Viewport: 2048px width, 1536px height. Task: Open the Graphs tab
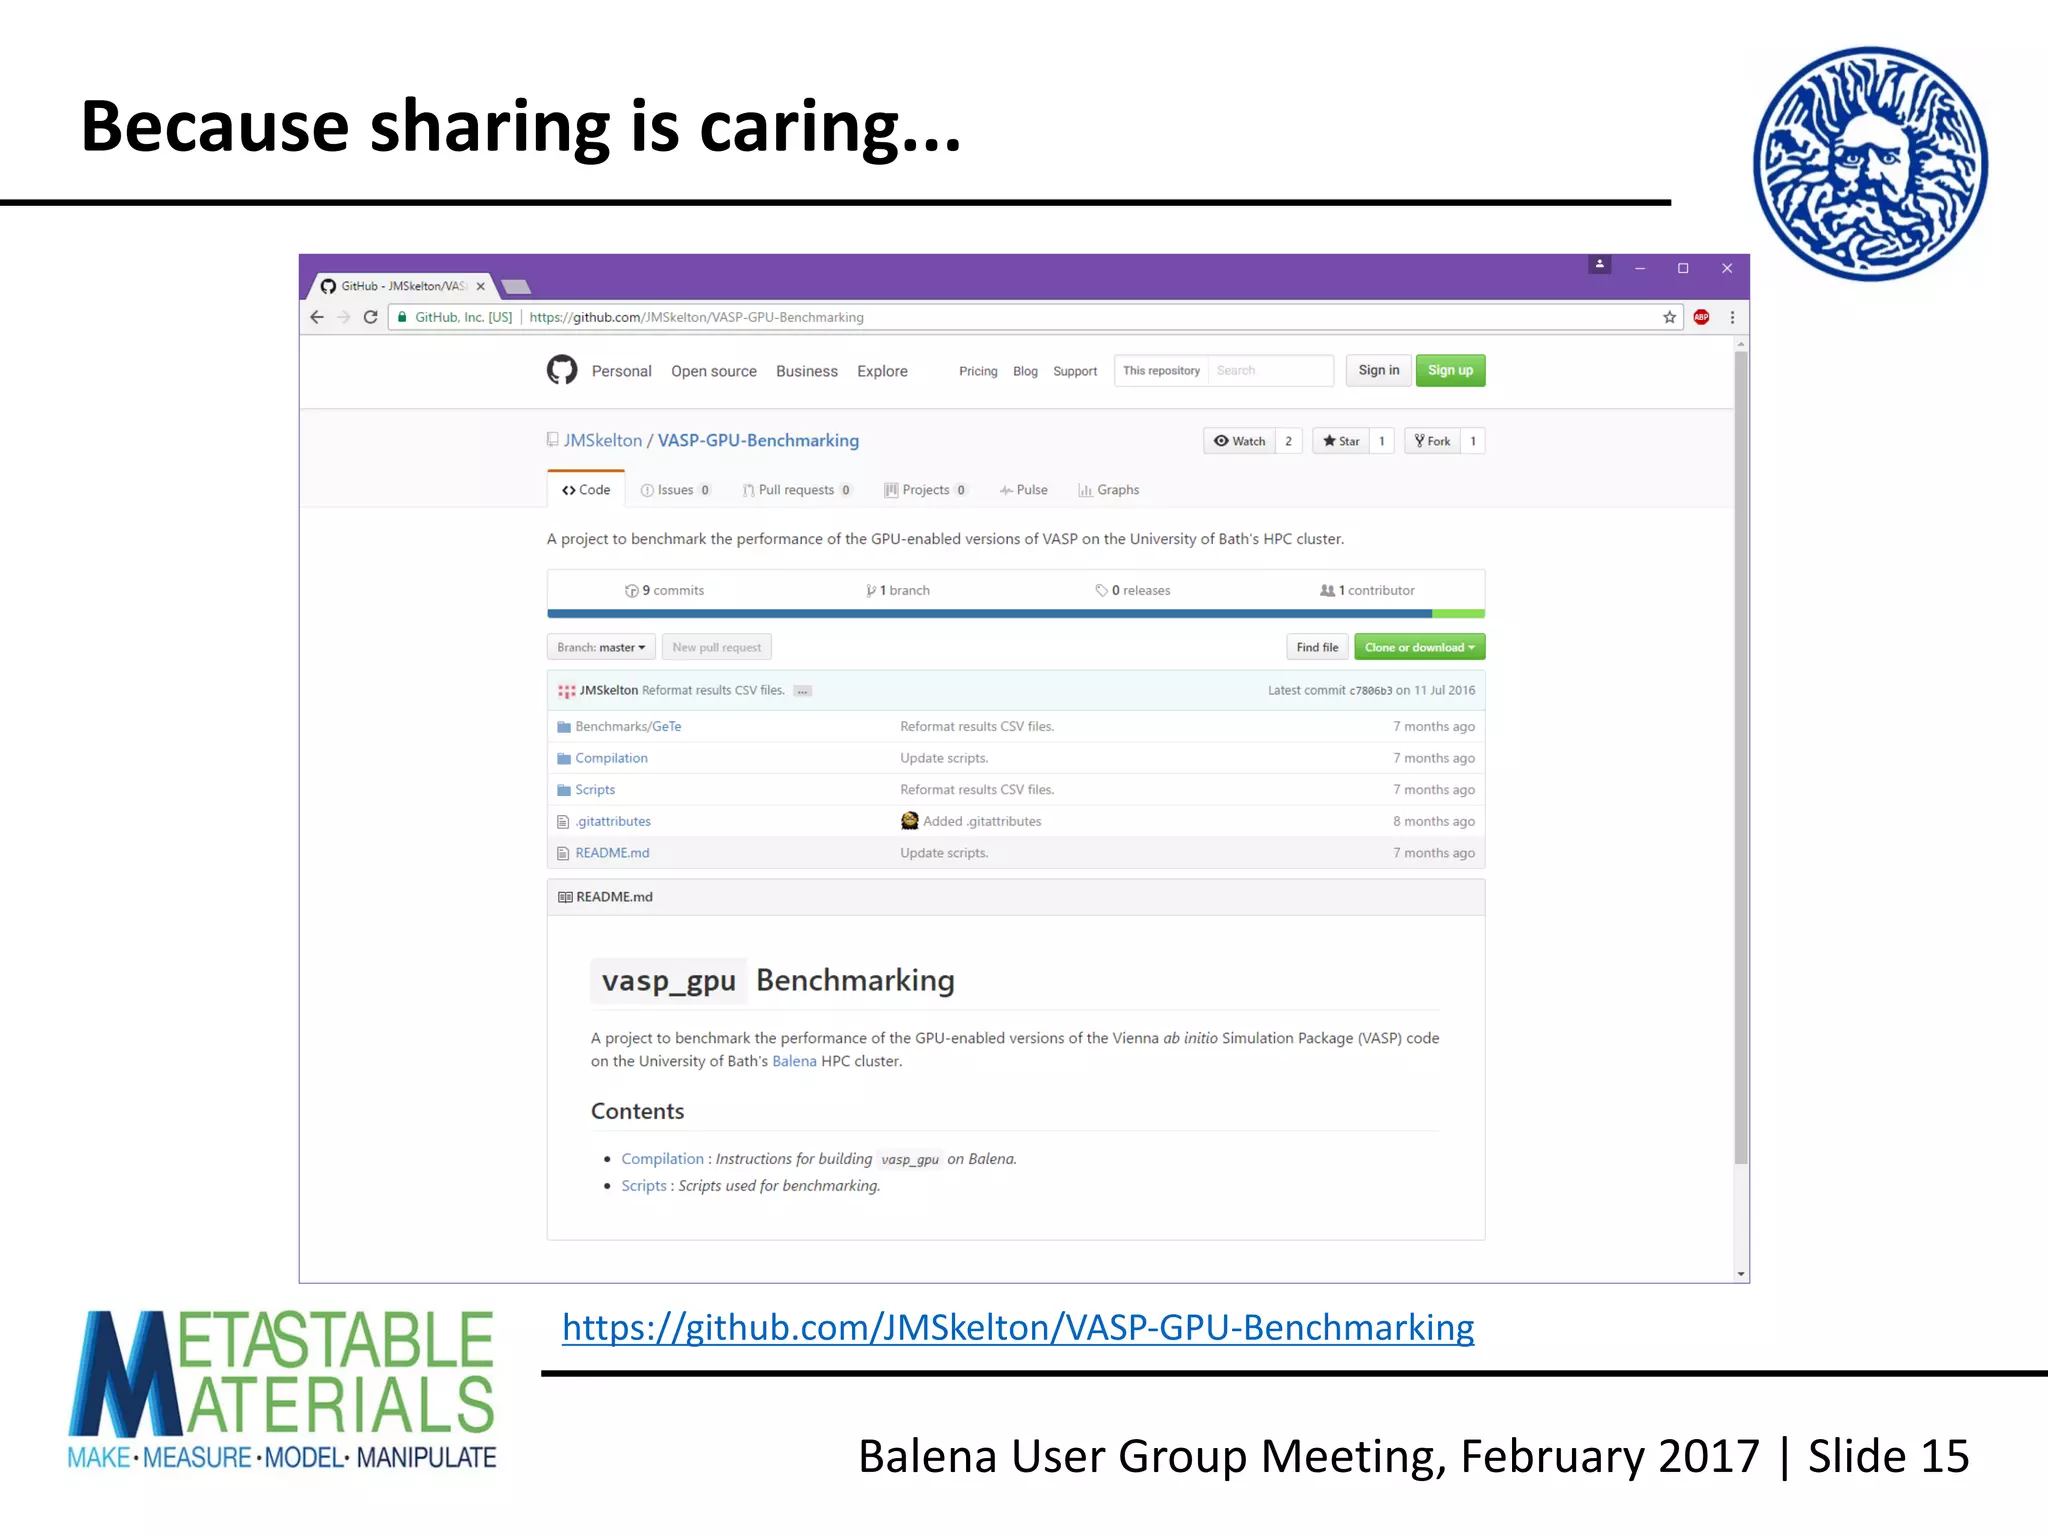click(1108, 490)
